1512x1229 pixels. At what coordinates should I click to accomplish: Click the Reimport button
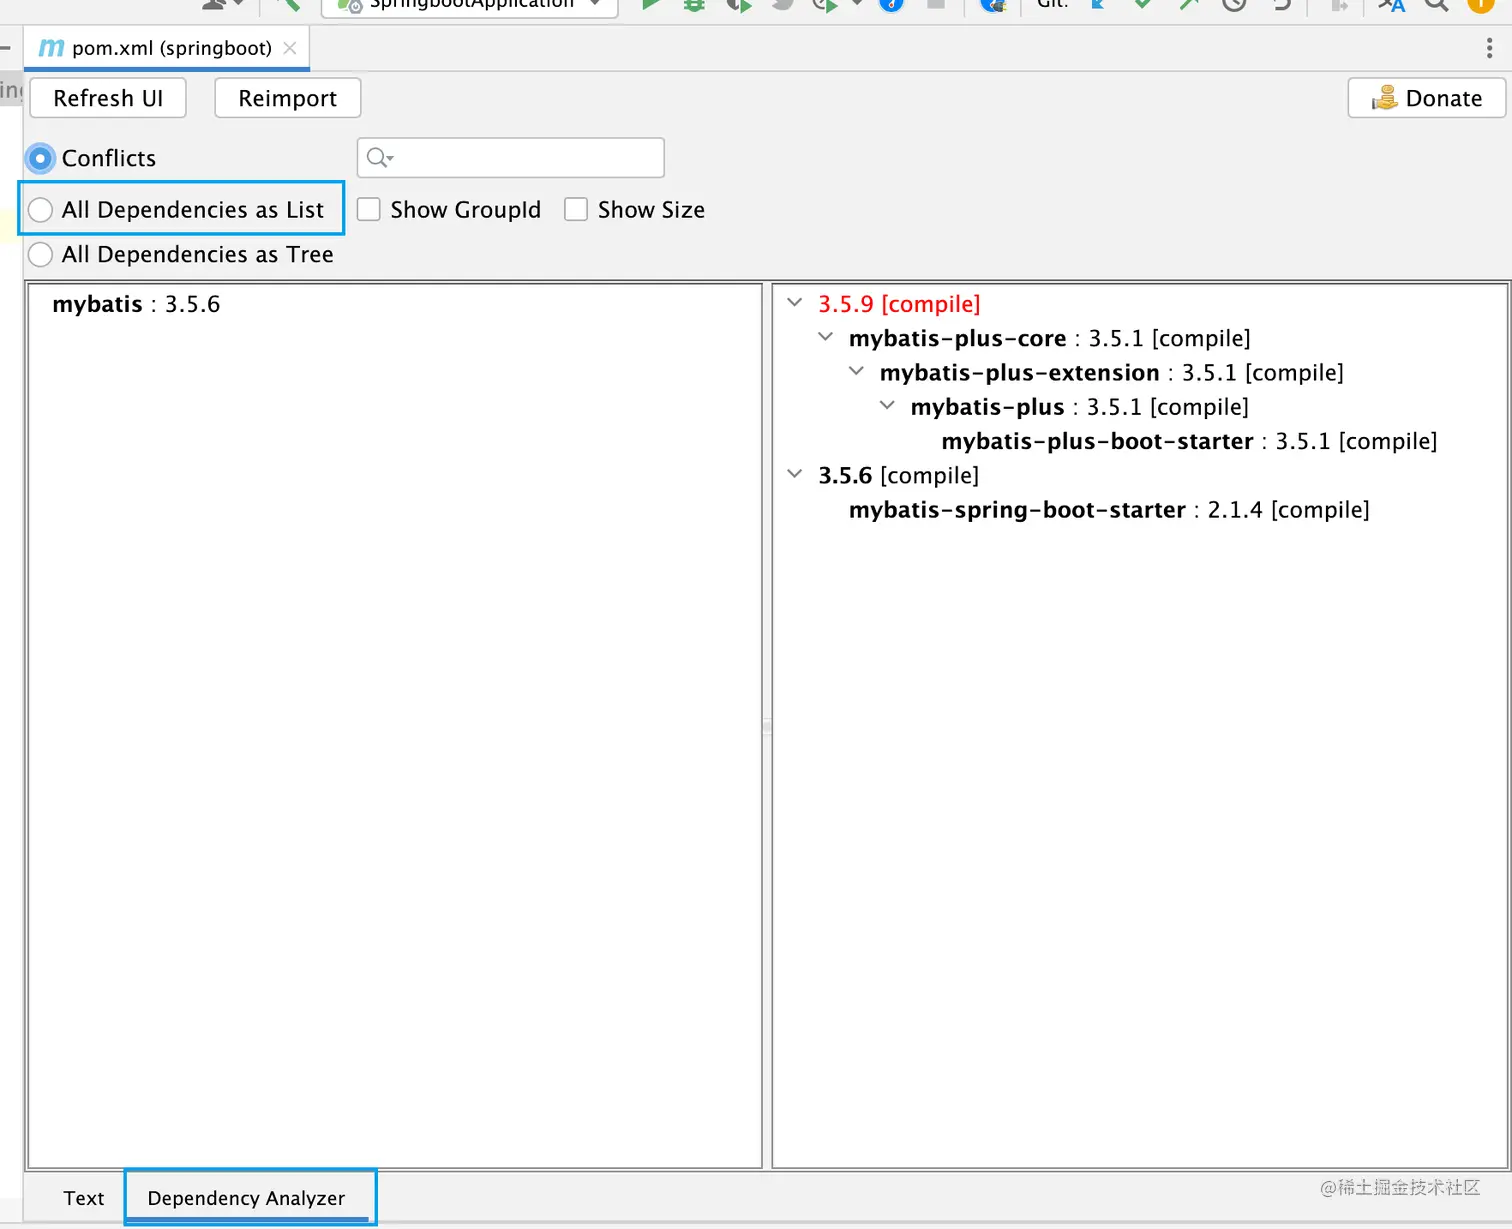point(288,98)
